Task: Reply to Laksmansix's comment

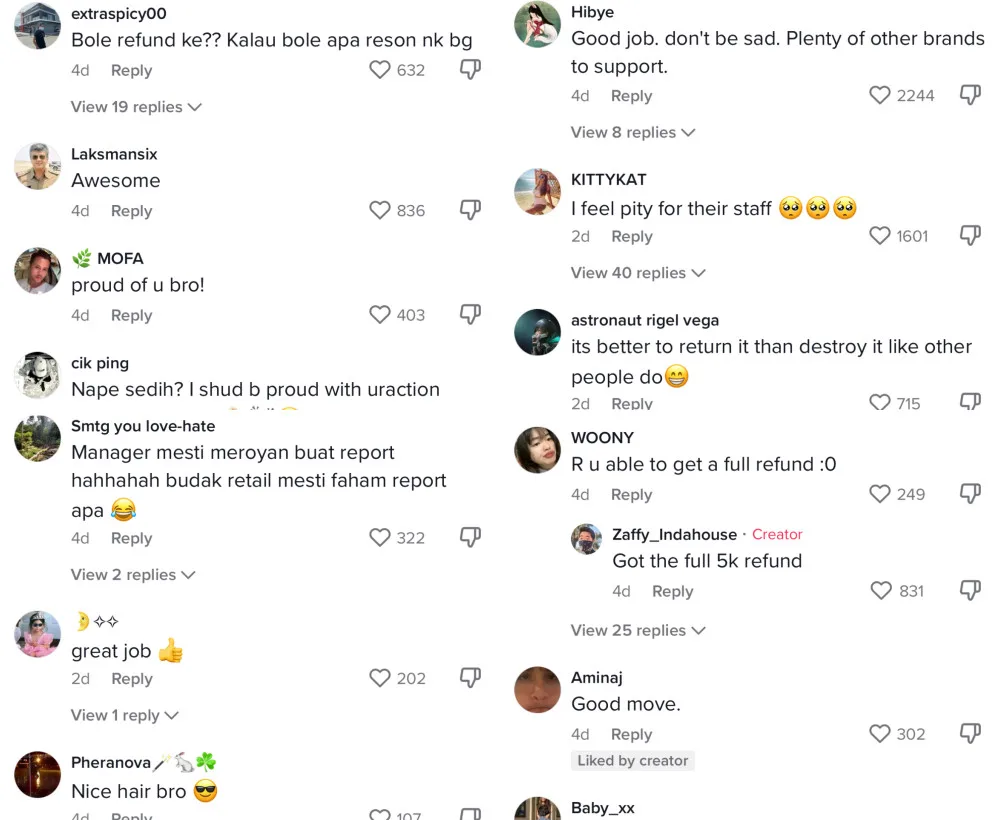Action: pos(131,211)
